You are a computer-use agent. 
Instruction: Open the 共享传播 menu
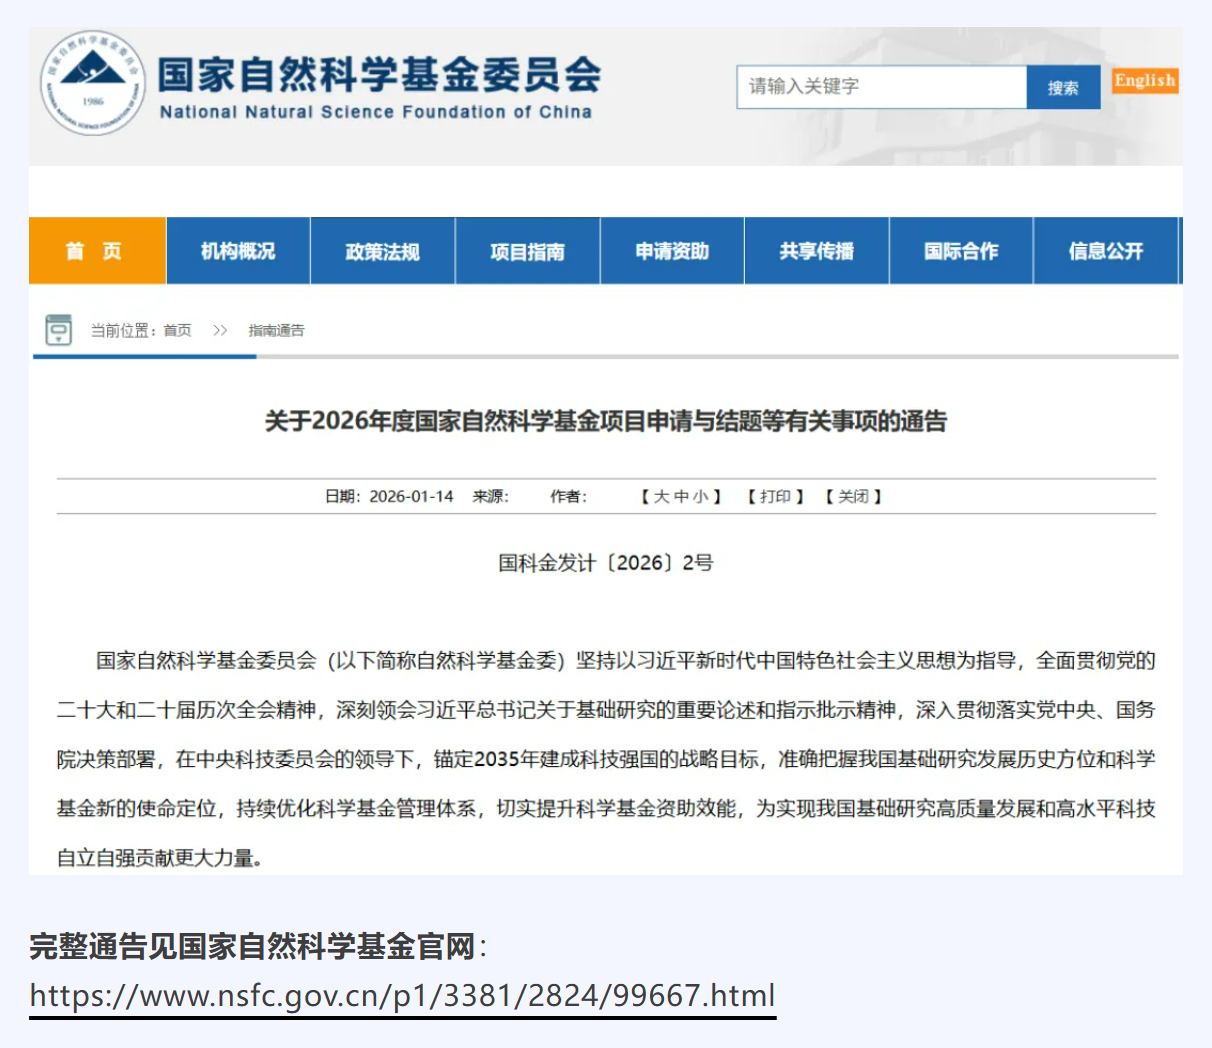tap(816, 251)
